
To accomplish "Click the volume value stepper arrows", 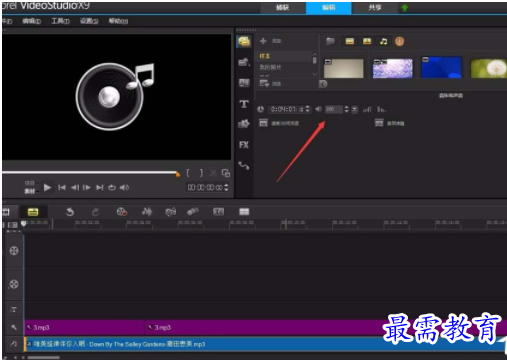I will tap(346, 109).
